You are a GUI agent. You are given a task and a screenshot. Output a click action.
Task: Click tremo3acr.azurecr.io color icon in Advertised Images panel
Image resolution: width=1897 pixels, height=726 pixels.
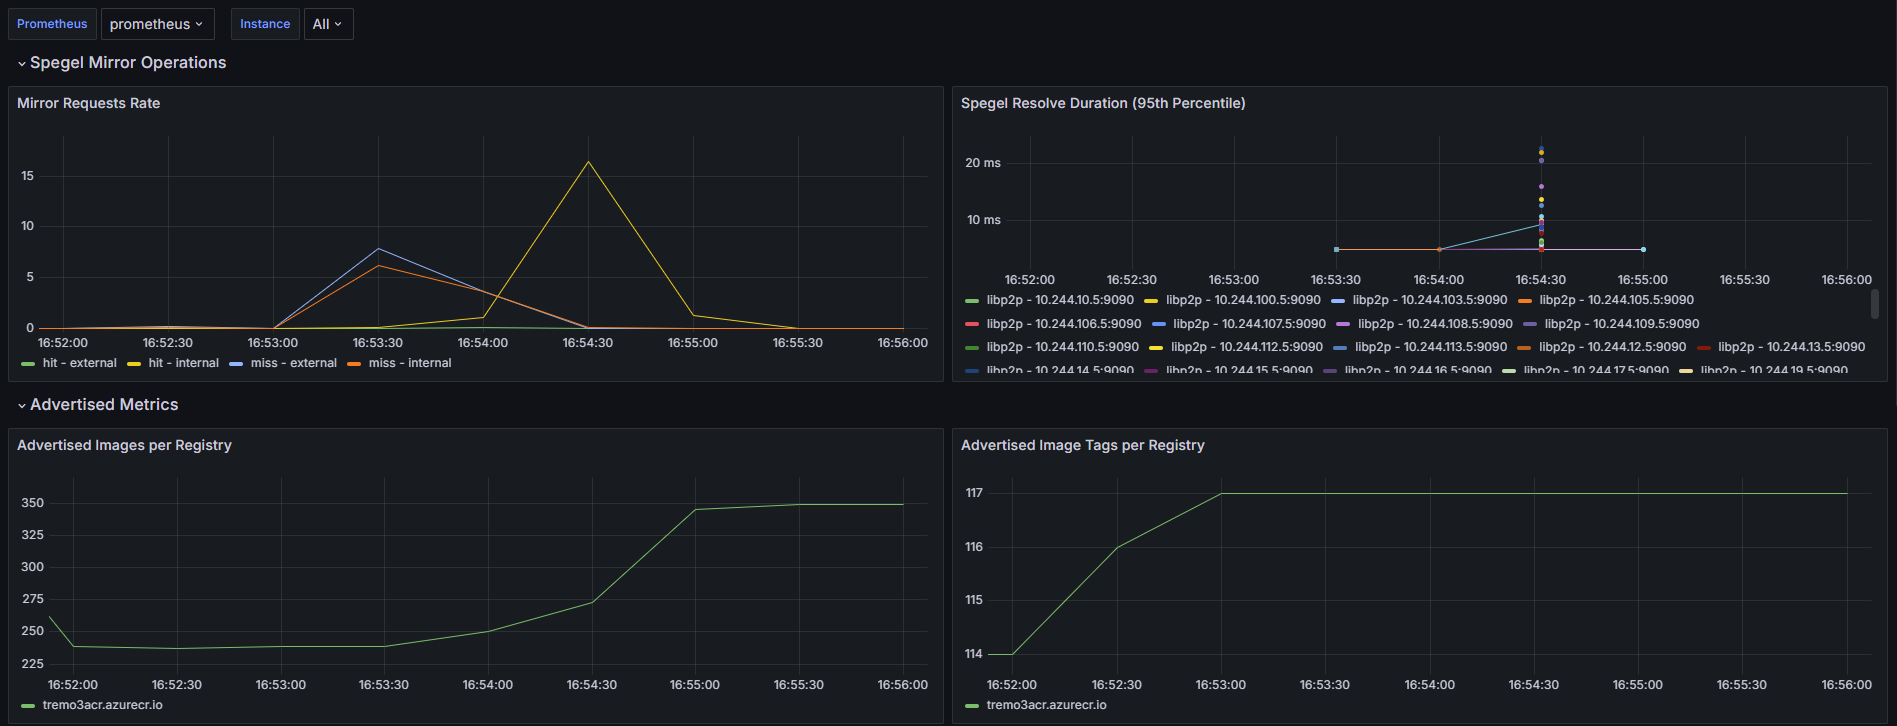coord(28,706)
